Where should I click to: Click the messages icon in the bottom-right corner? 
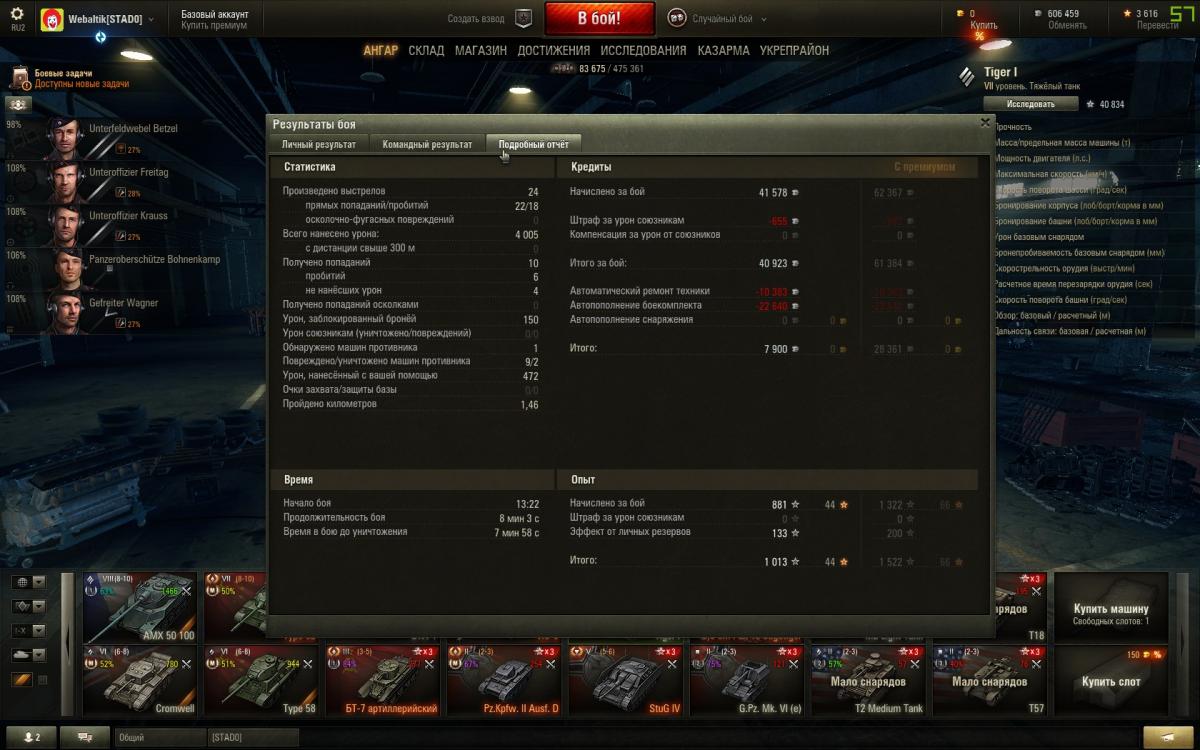pyautogui.click(x=1168, y=737)
